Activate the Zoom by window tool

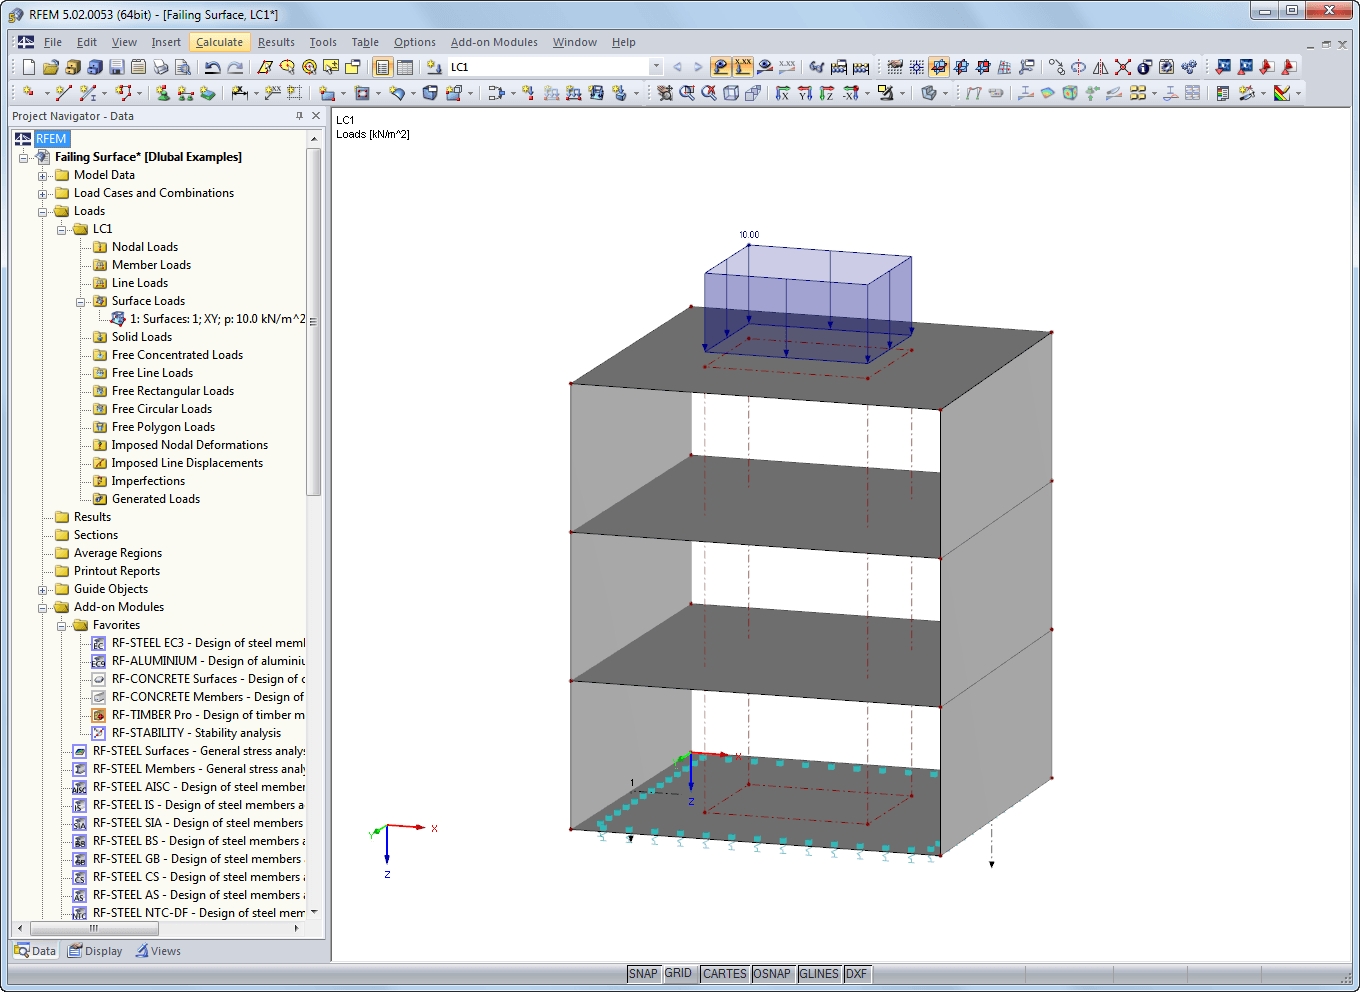pyautogui.click(x=688, y=92)
